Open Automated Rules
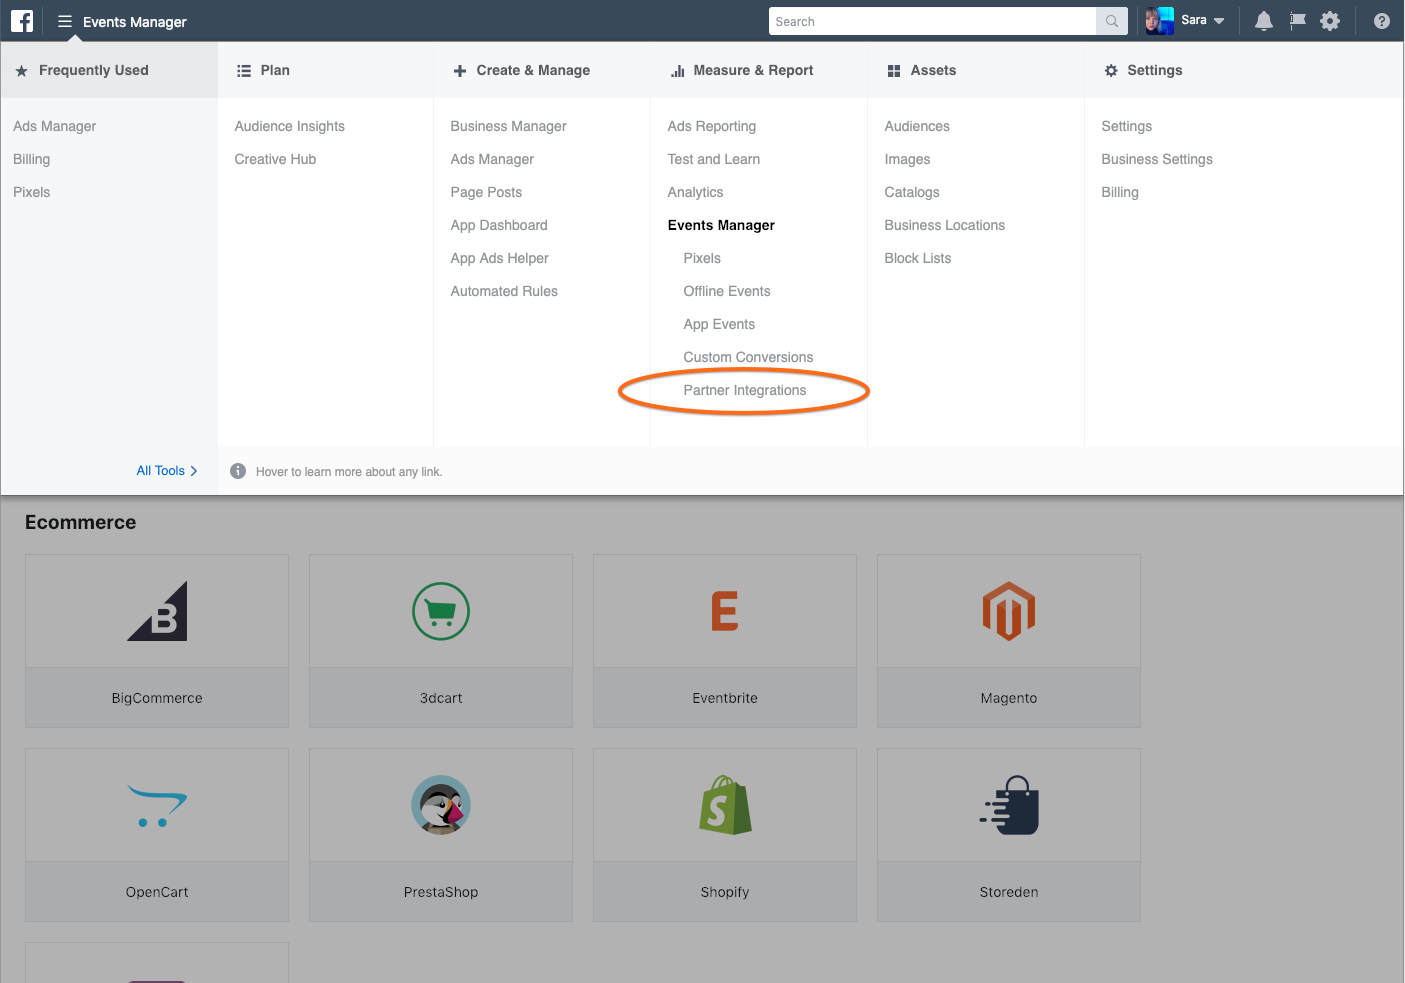The height and width of the screenshot is (983, 1405). (x=505, y=291)
